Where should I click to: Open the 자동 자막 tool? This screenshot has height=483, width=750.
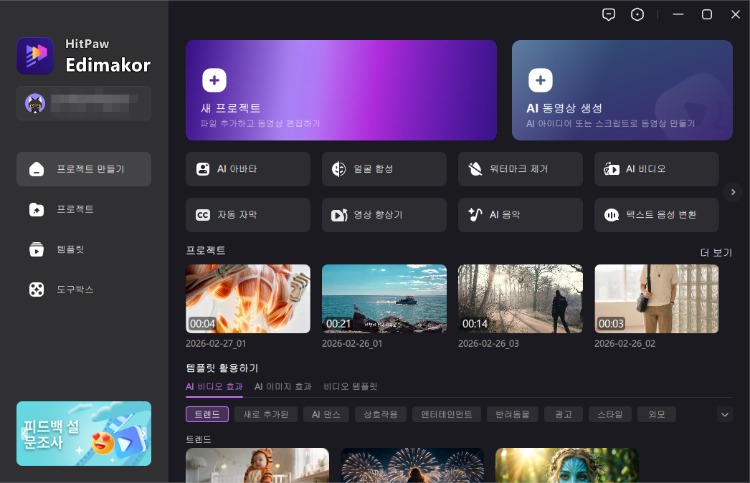(248, 215)
